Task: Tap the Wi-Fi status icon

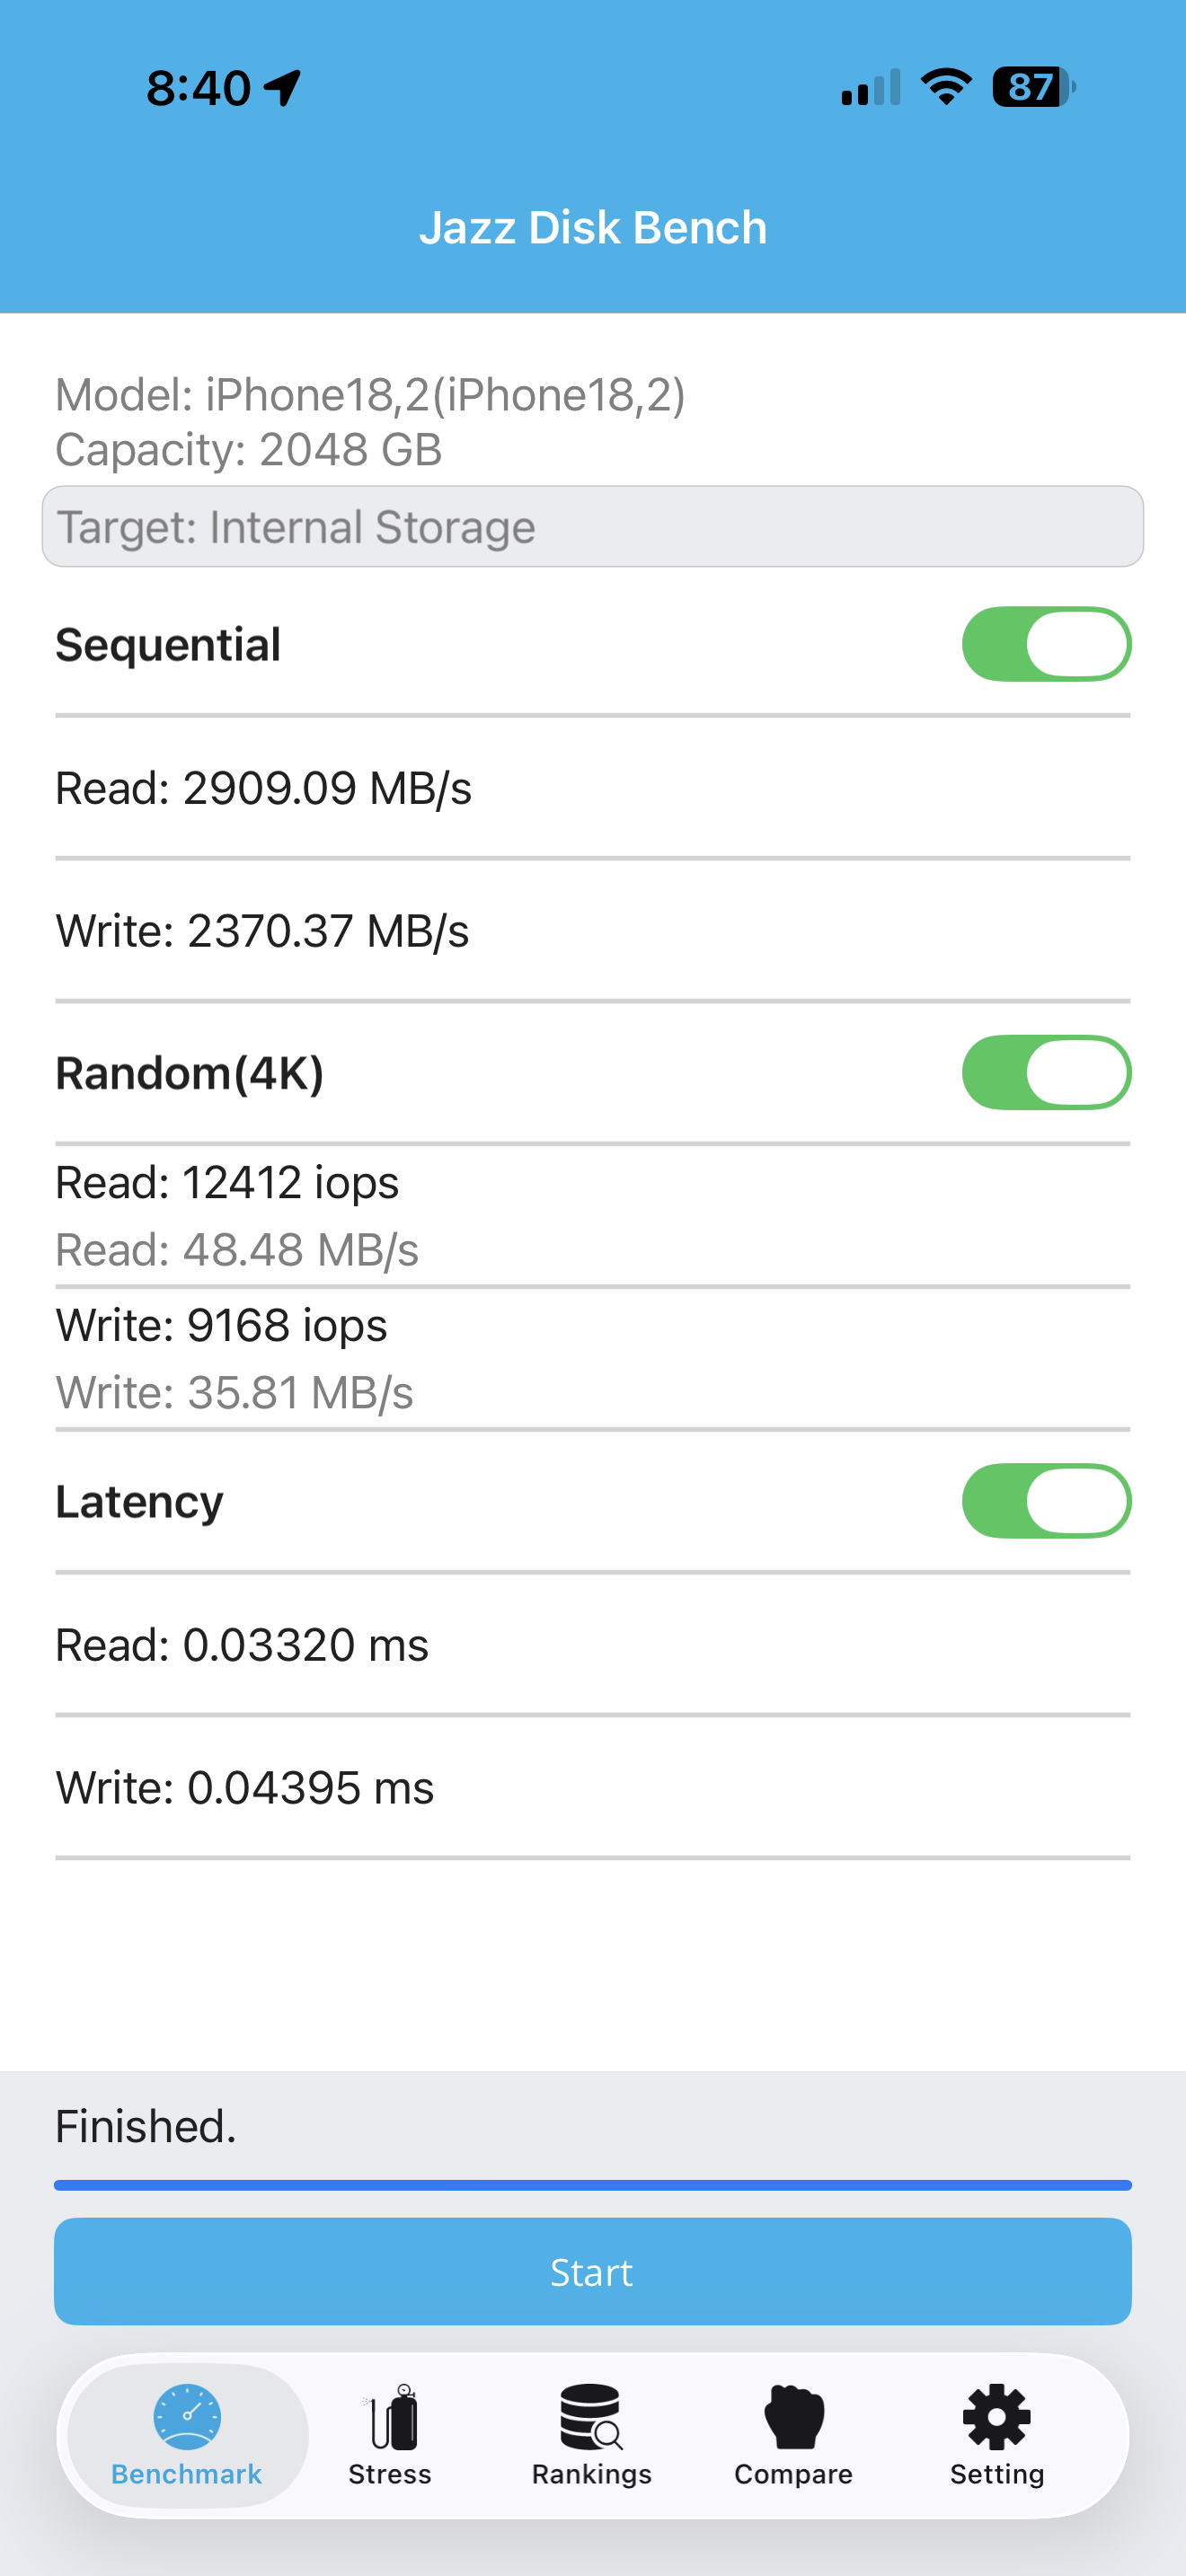Action: coord(946,87)
